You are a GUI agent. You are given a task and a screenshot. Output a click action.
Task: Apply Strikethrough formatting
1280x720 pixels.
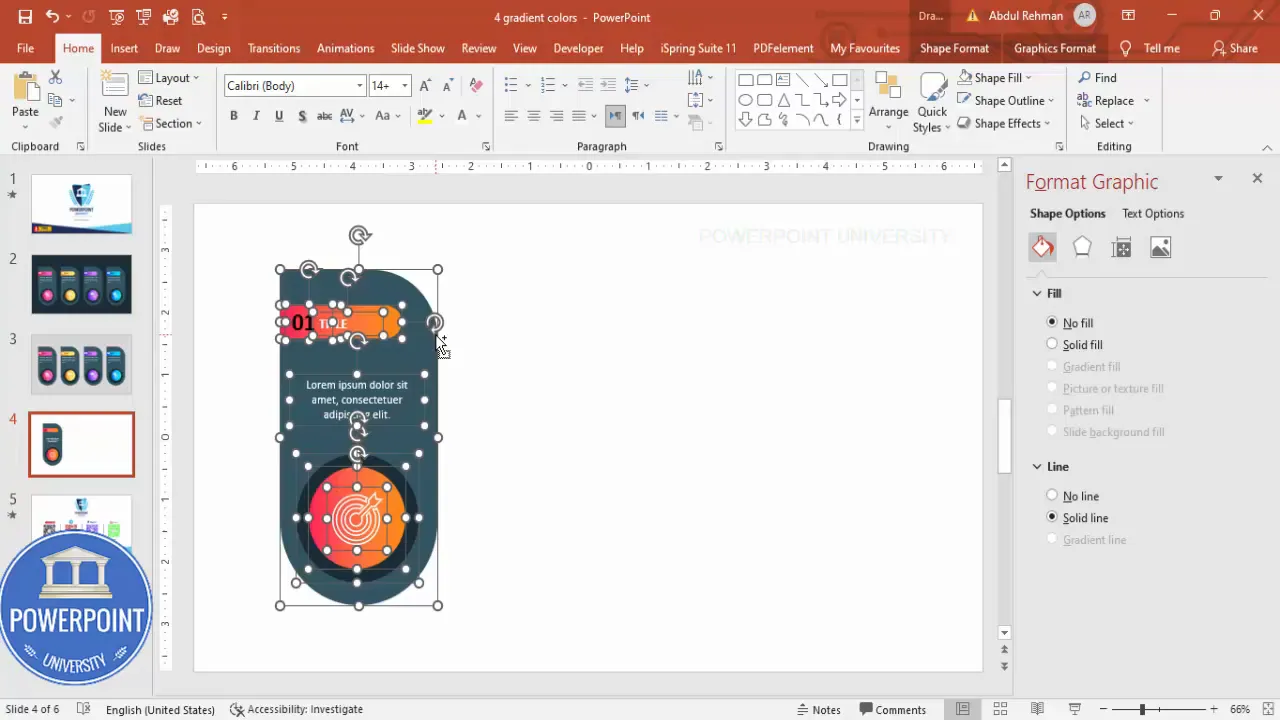tap(324, 116)
